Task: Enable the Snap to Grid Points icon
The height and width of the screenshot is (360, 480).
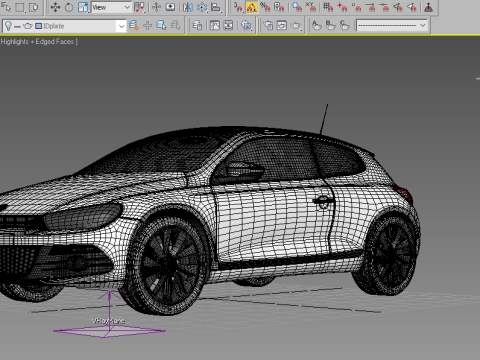Action: point(328,7)
